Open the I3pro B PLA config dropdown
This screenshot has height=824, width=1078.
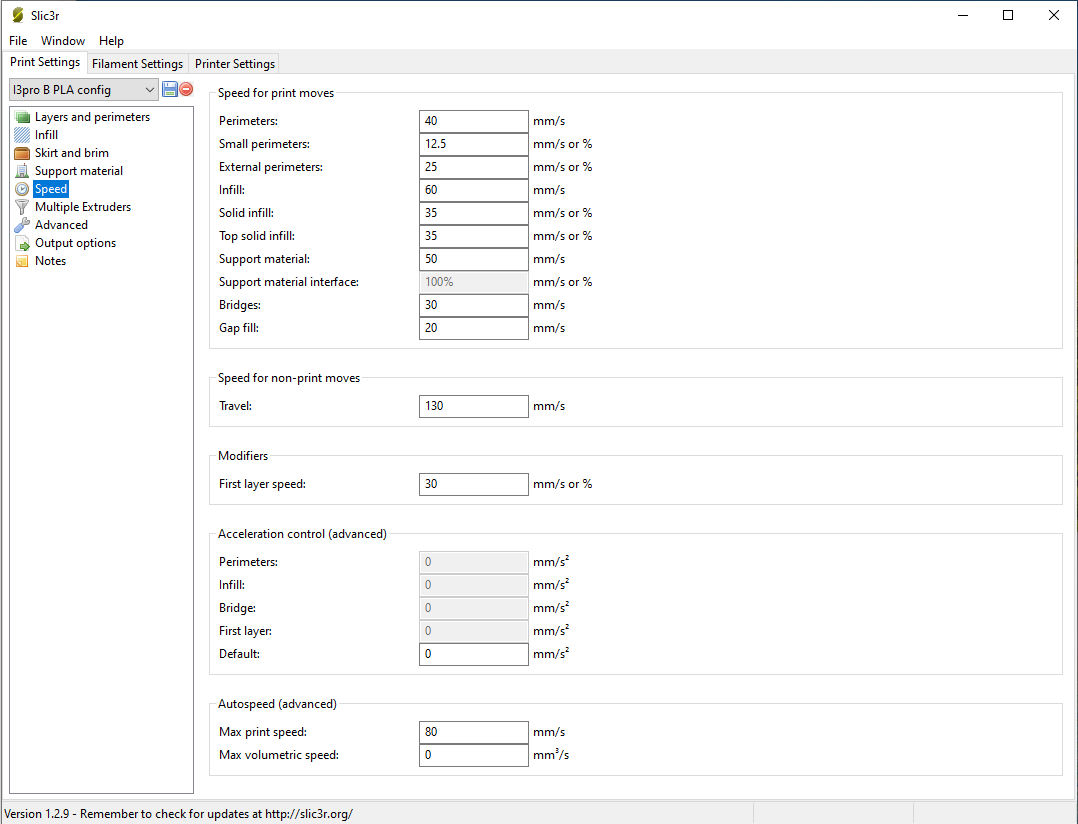84,90
